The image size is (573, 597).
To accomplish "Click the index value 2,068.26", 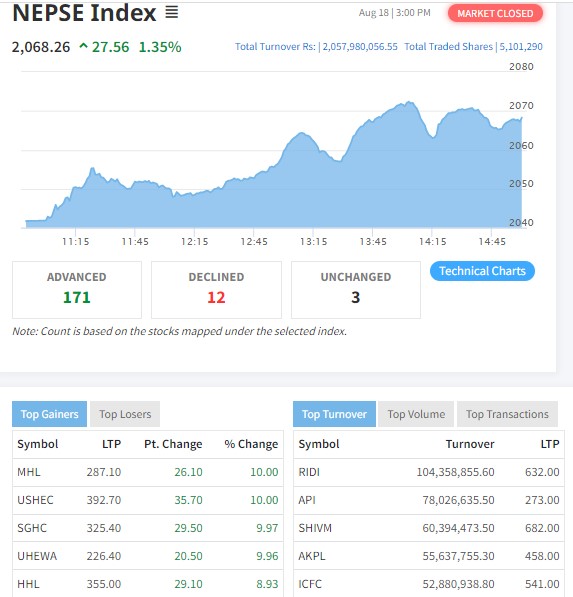I will pyautogui.click(x=41, y=47).
